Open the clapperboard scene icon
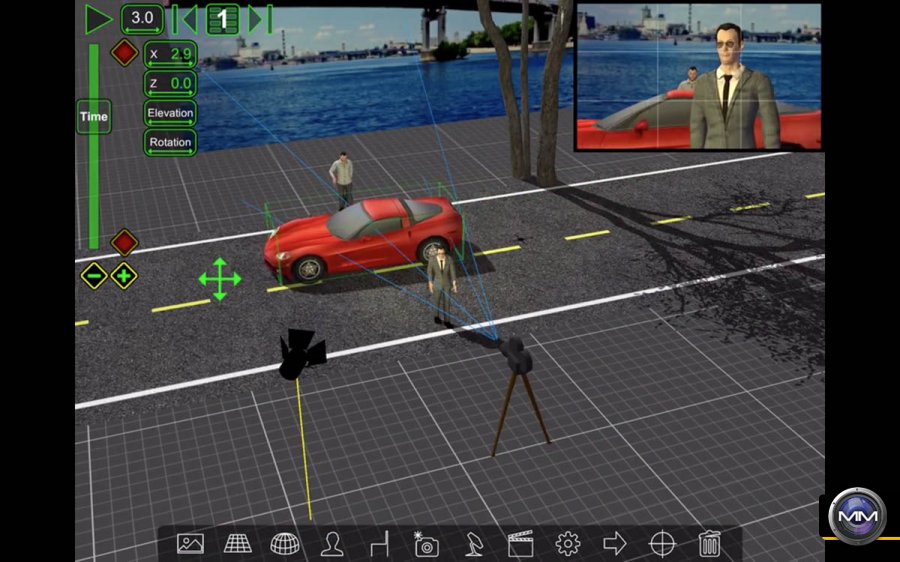The image size is (900, 562). [x=521, y=543]
